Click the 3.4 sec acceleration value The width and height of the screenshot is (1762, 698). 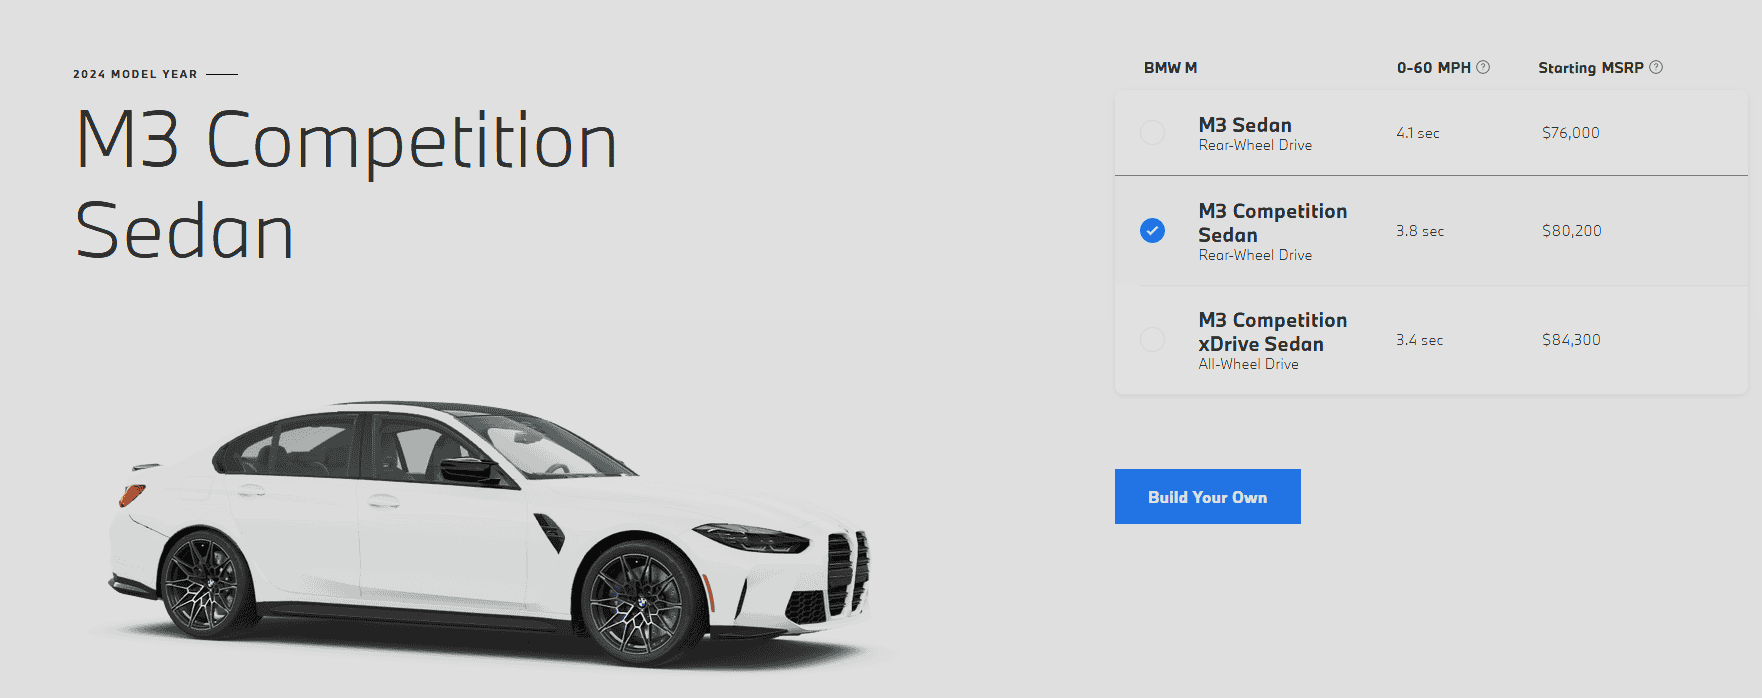pos(1419,340)
